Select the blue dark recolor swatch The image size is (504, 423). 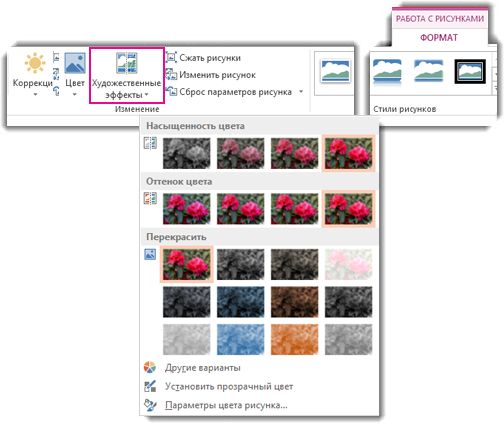tap(241, 302)
